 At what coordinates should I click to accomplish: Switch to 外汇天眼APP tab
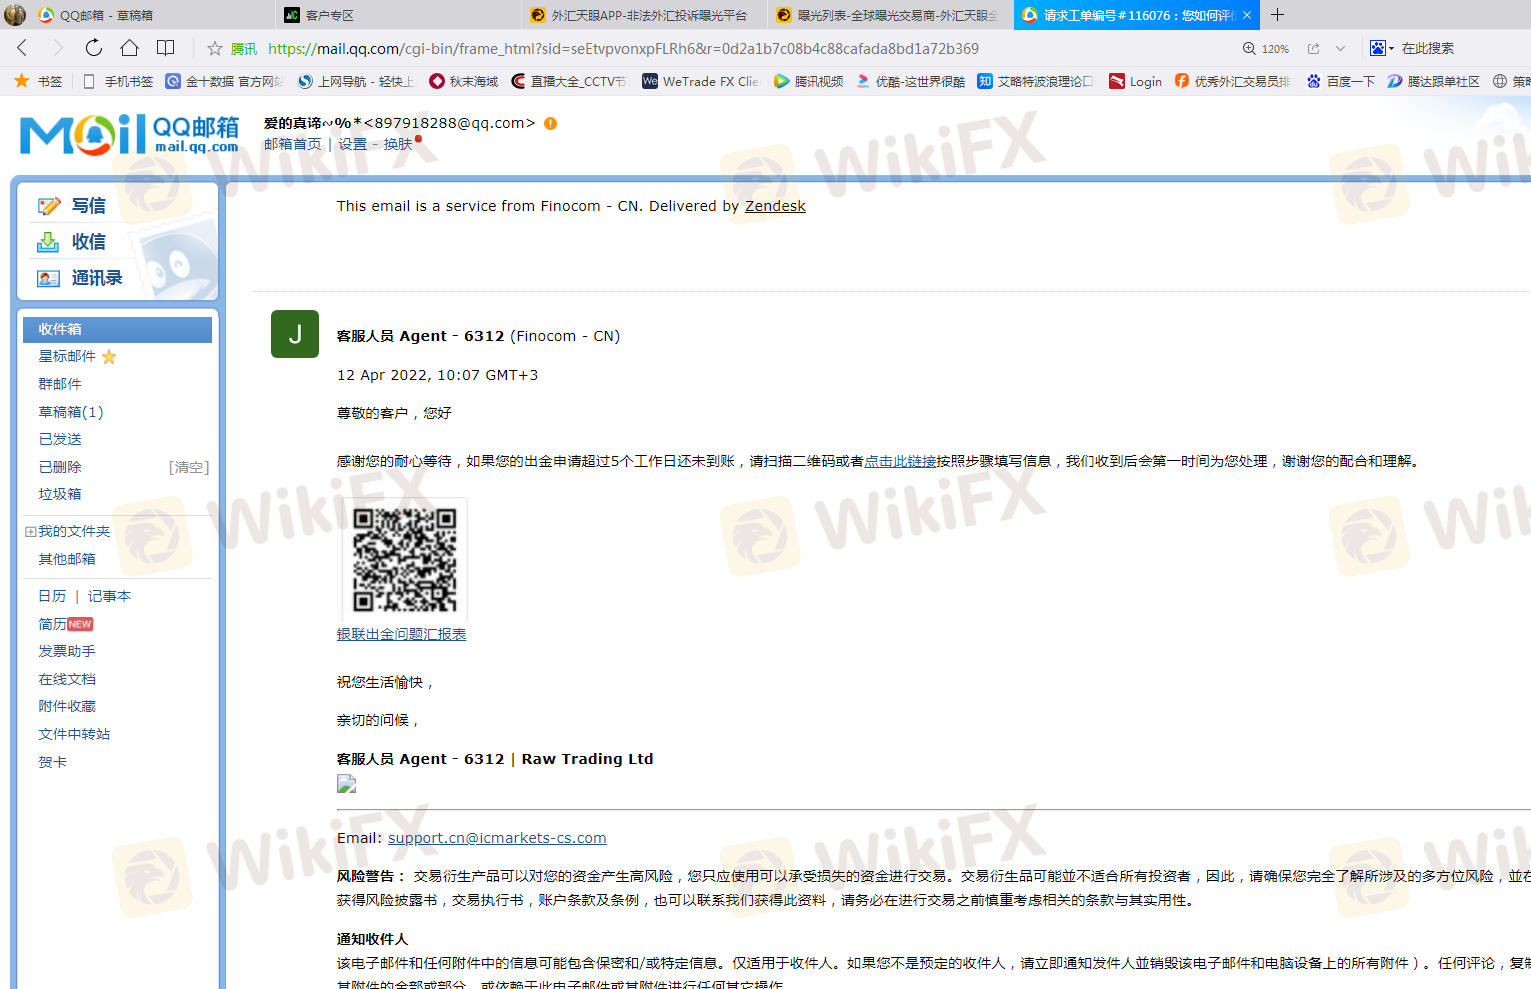click(x=645, y=15)
